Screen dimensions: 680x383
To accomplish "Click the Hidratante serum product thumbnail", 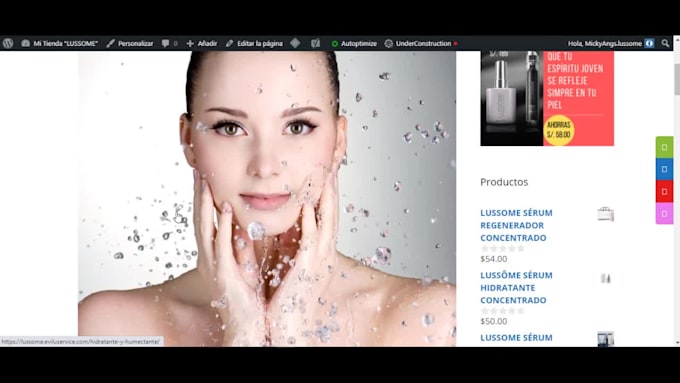I will click(605, 278).
